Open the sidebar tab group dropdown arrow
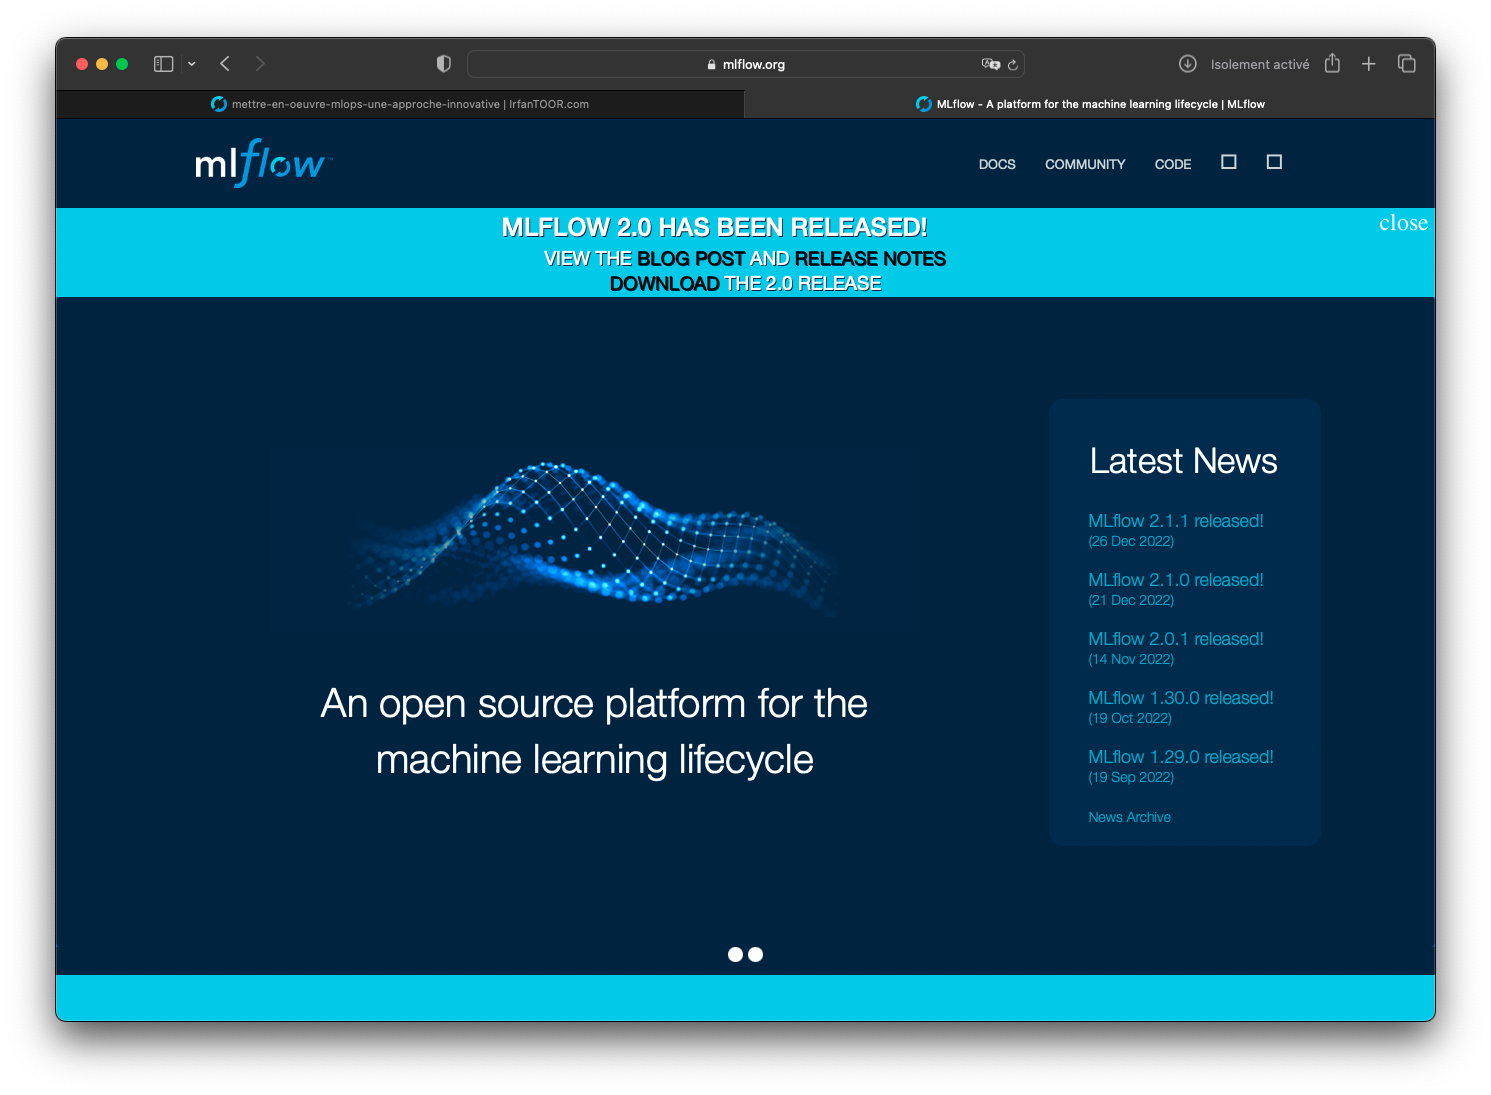This screenshot has height=1095, width=1491. [x=192, y=64]
